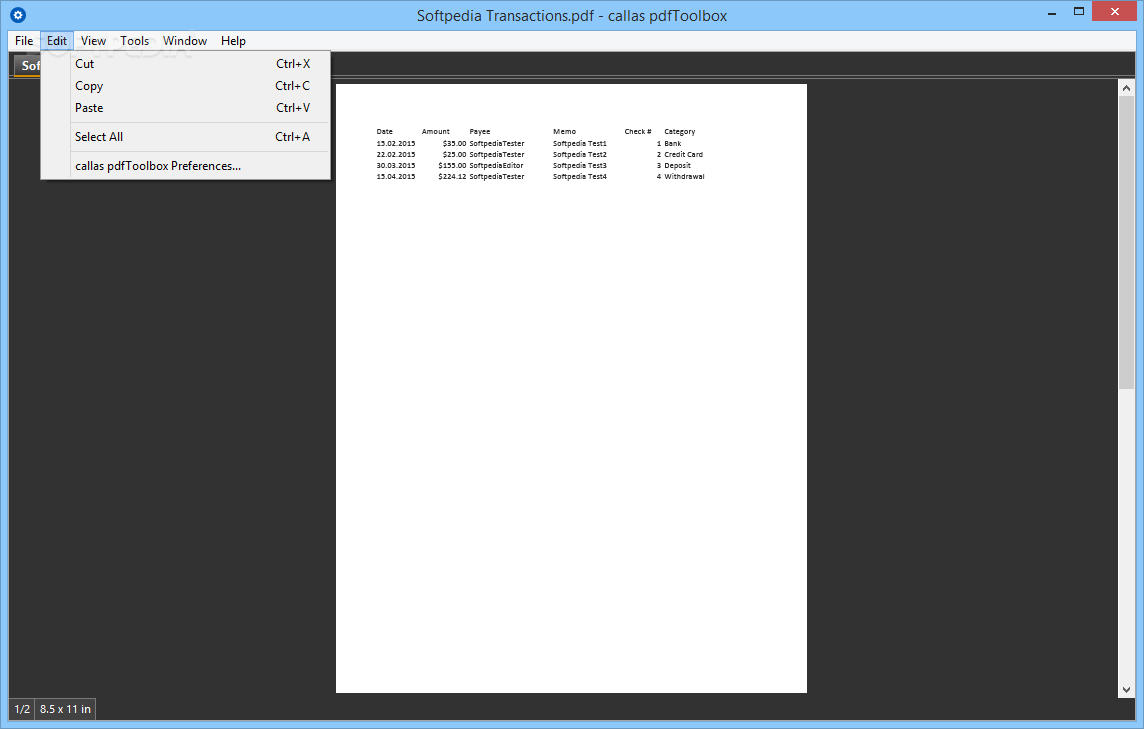Click the Softpedia Test4 memo text

(579, 177)
